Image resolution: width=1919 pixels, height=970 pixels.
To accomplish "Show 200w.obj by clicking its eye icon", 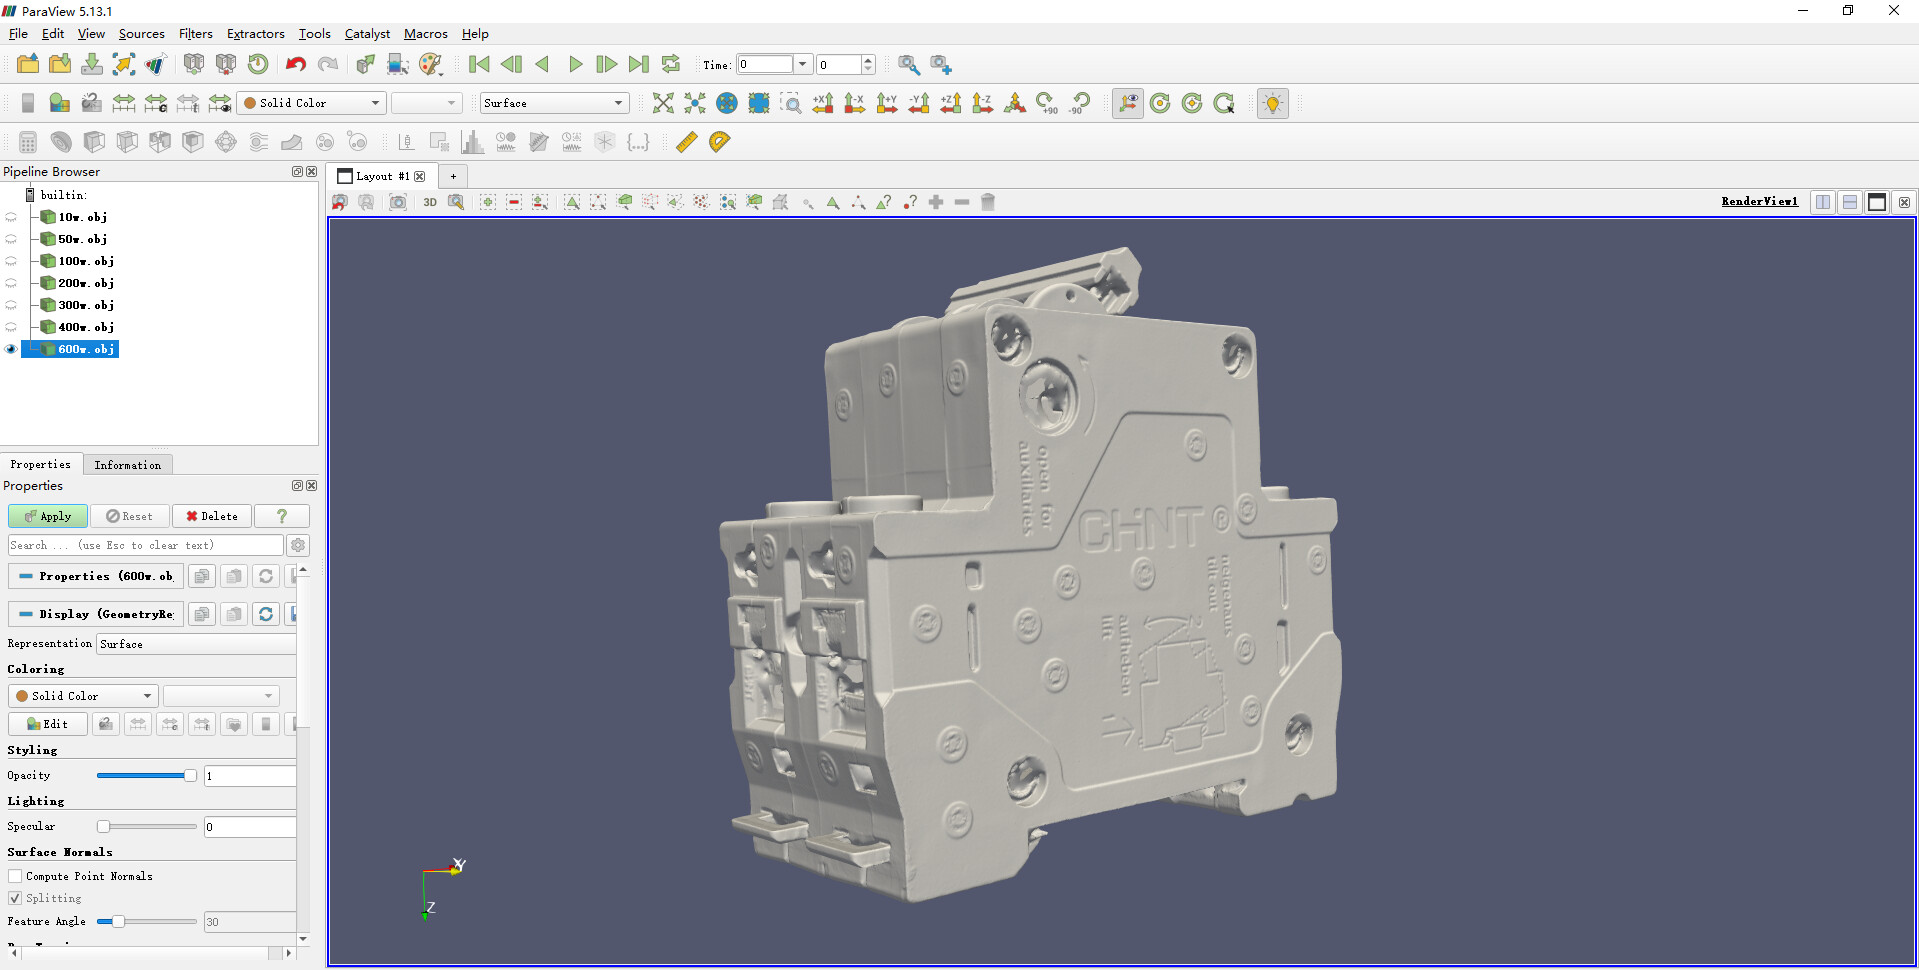I will click(11, 283).
